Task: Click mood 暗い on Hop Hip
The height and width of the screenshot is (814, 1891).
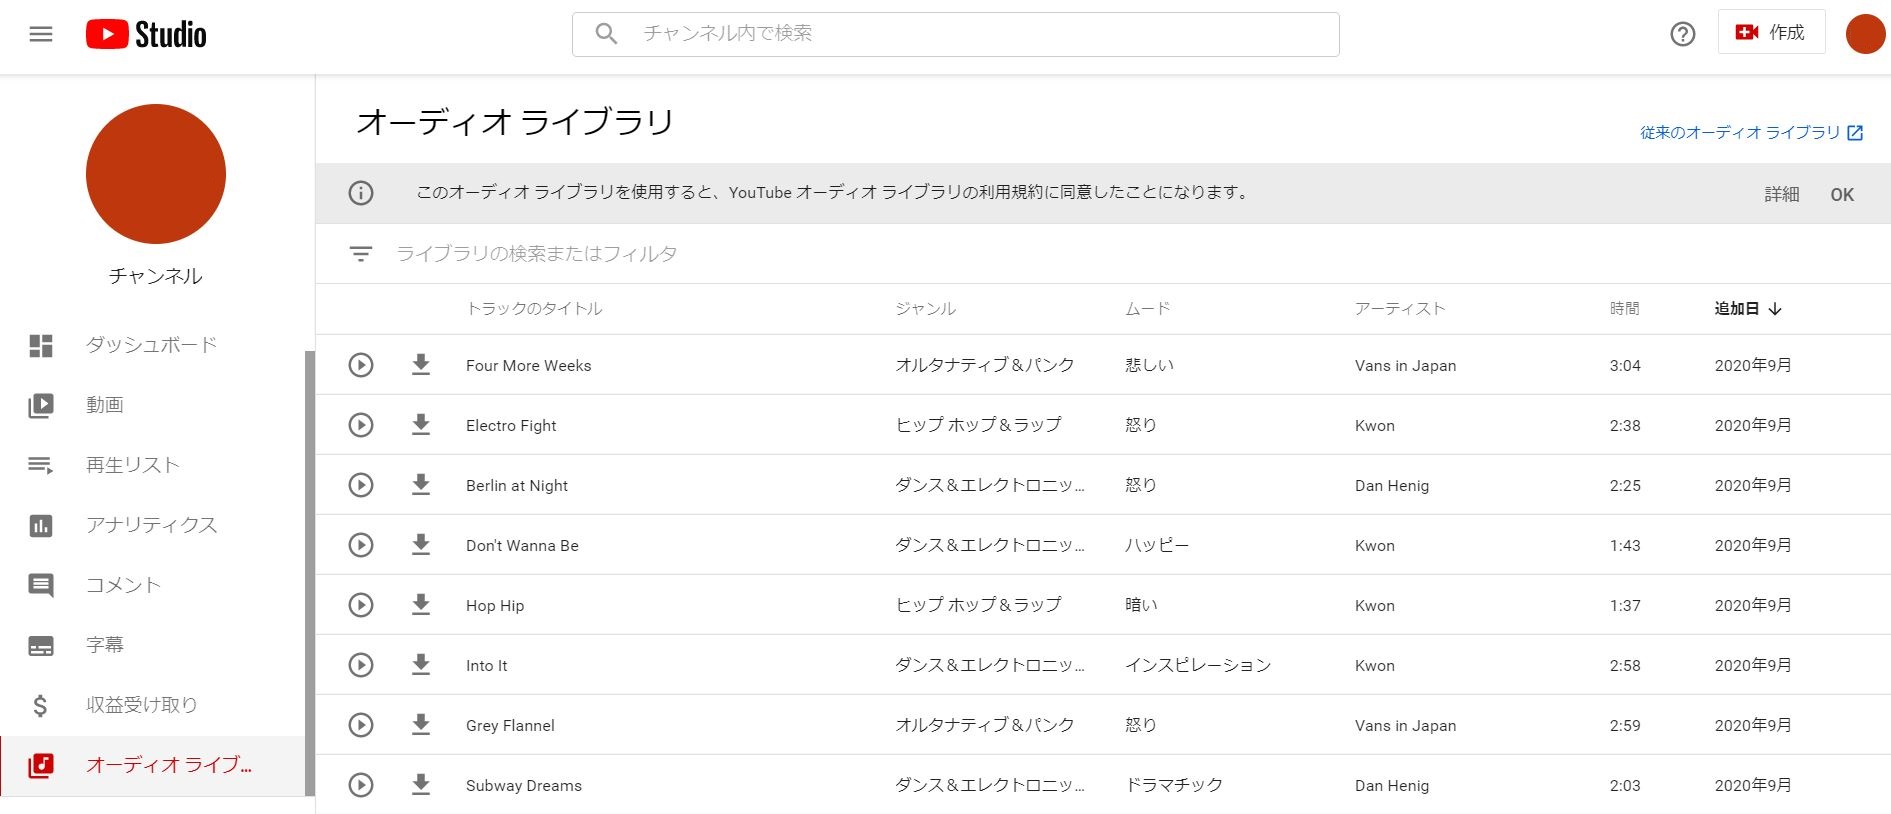Action: point(1141,605)
